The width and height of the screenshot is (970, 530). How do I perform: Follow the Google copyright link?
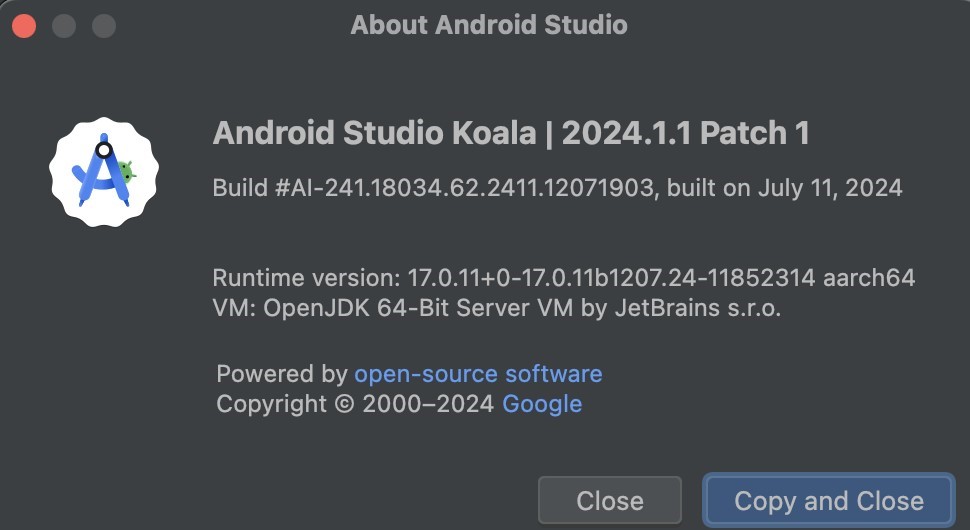click(x=541, y=404)
